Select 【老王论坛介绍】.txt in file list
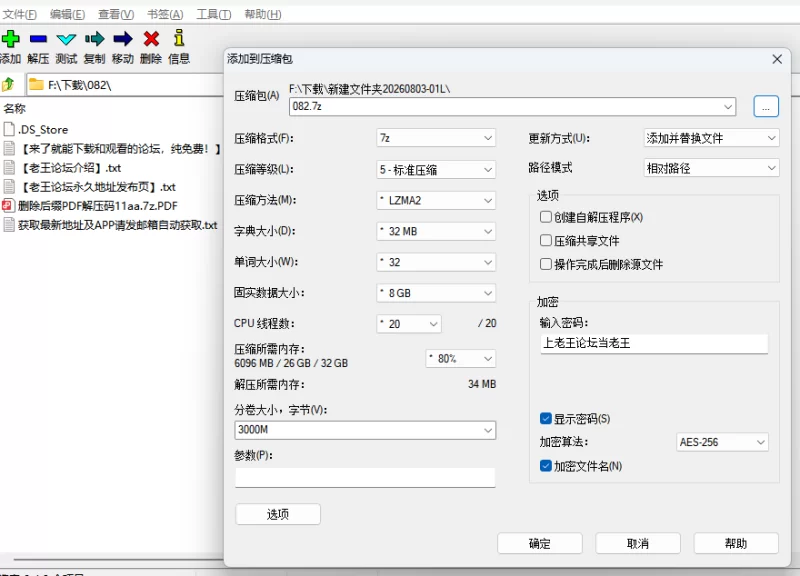 click(70, 168)
